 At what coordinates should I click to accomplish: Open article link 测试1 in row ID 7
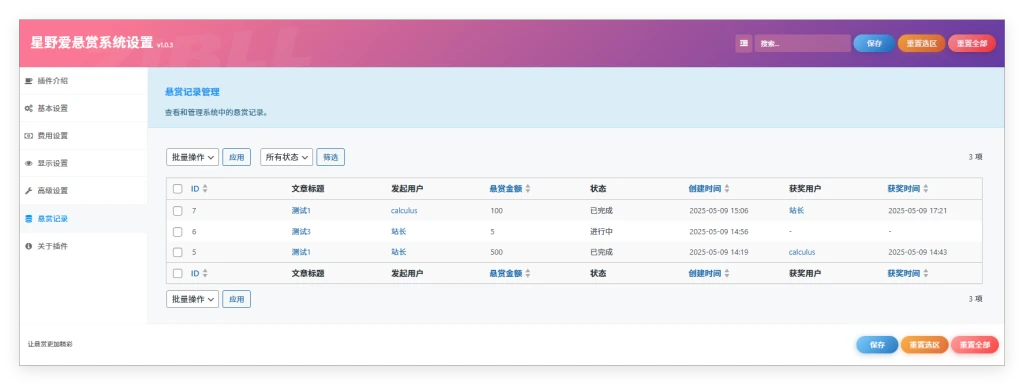[x=301, y=211]
